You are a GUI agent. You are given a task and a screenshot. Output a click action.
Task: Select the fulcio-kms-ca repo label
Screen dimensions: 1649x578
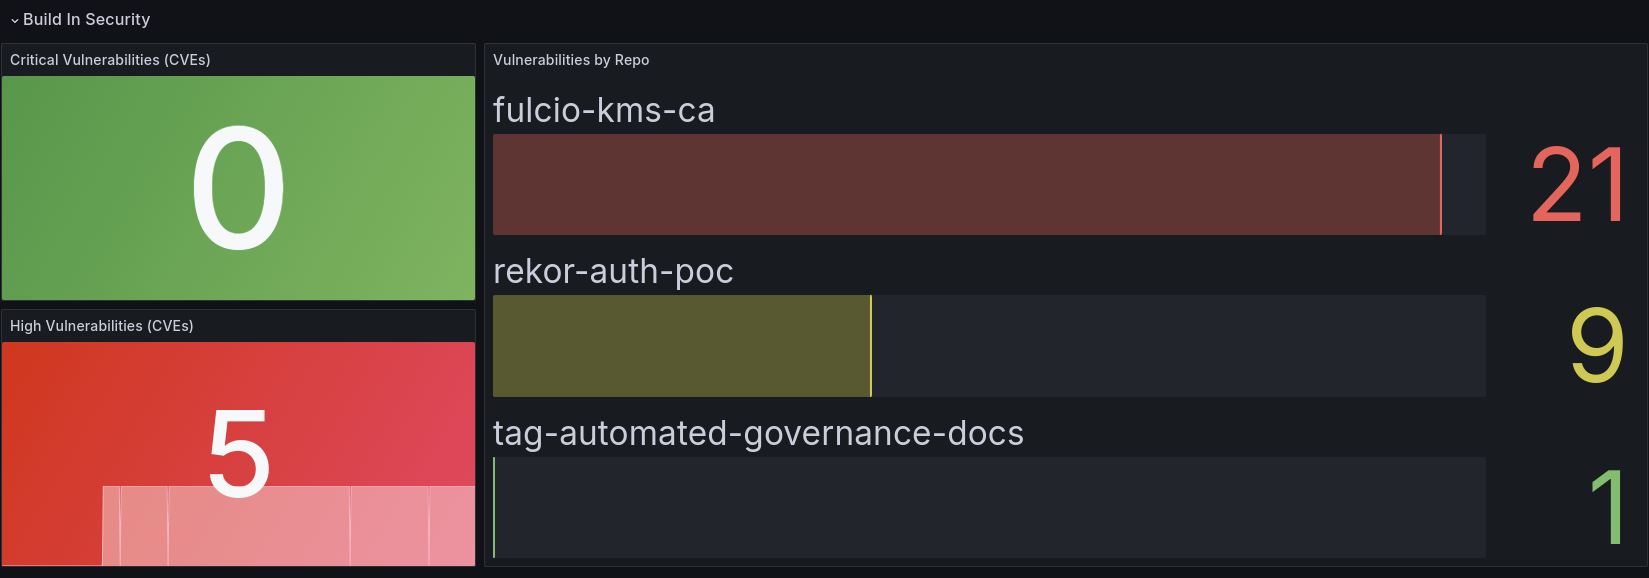pyautogui.click(x=603, y=110)
